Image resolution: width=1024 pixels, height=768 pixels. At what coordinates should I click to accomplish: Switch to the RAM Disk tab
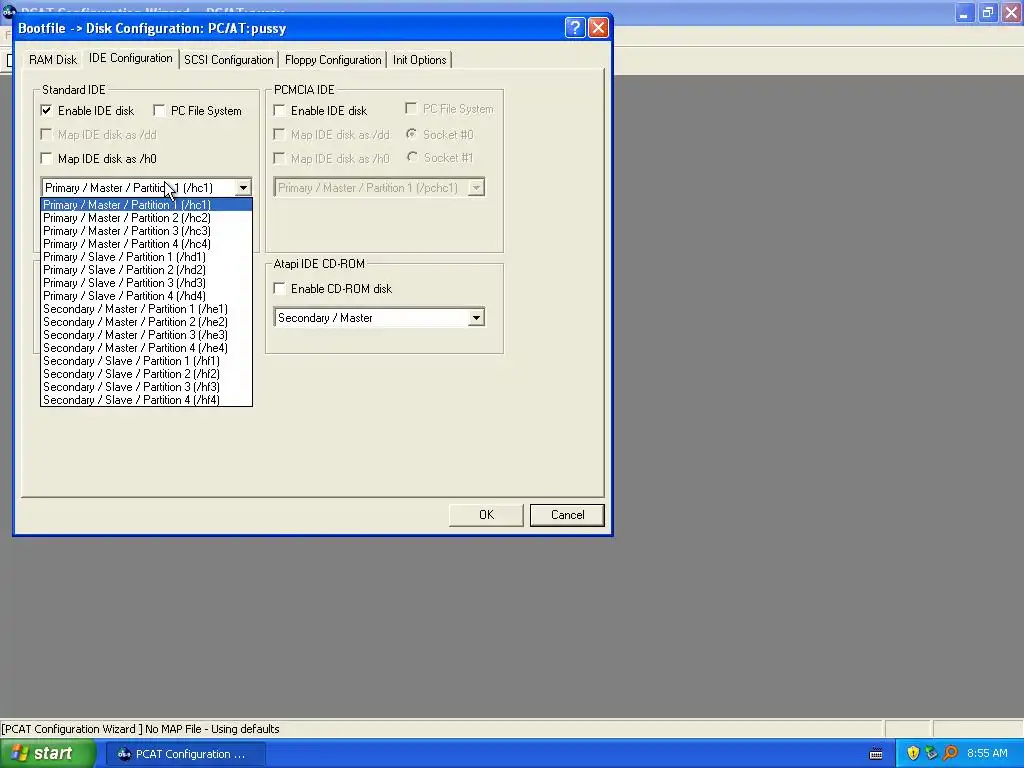[x=53, y=59]
